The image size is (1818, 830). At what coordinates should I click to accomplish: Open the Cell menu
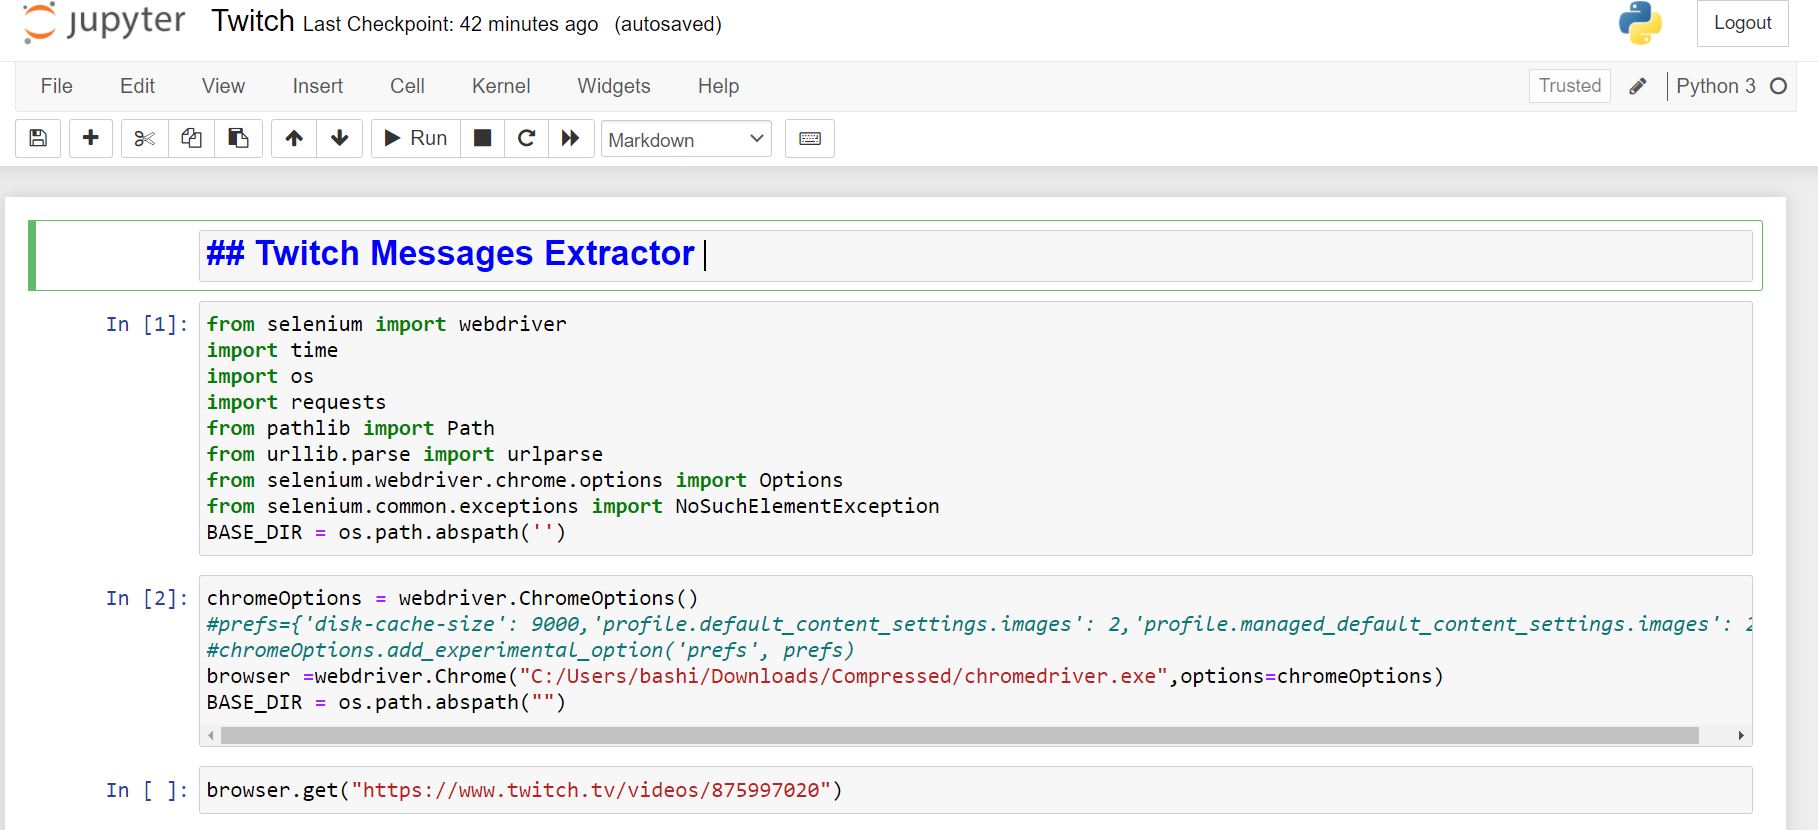point(407,86)
